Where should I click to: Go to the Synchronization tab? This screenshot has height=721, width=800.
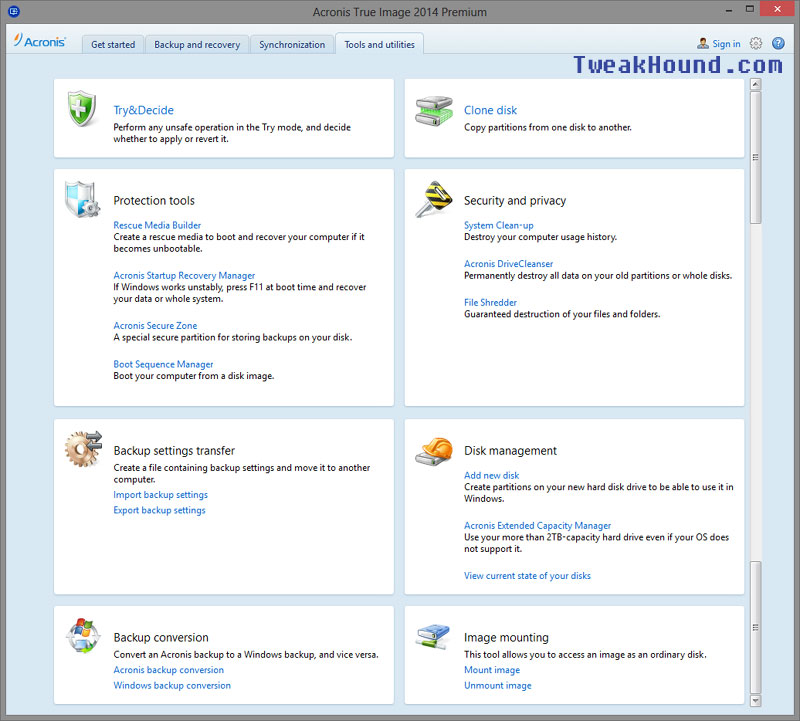coord(292,44)
